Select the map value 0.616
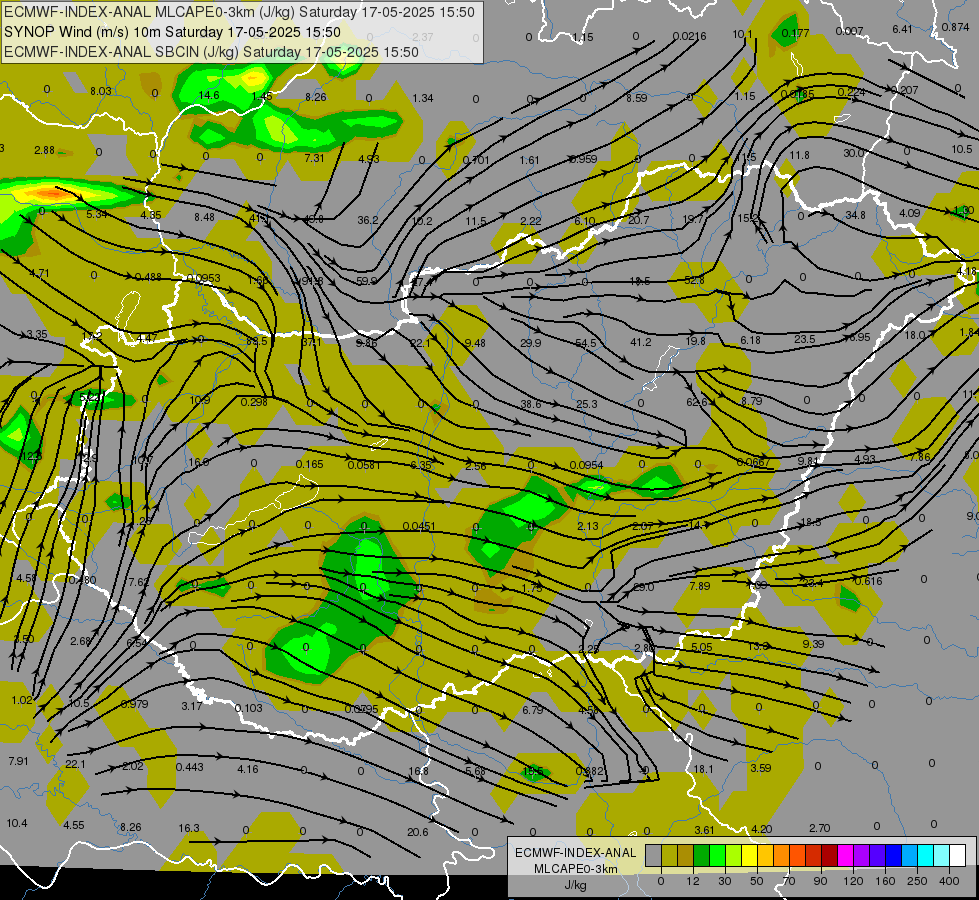979x900 pixels. point(868,581)
